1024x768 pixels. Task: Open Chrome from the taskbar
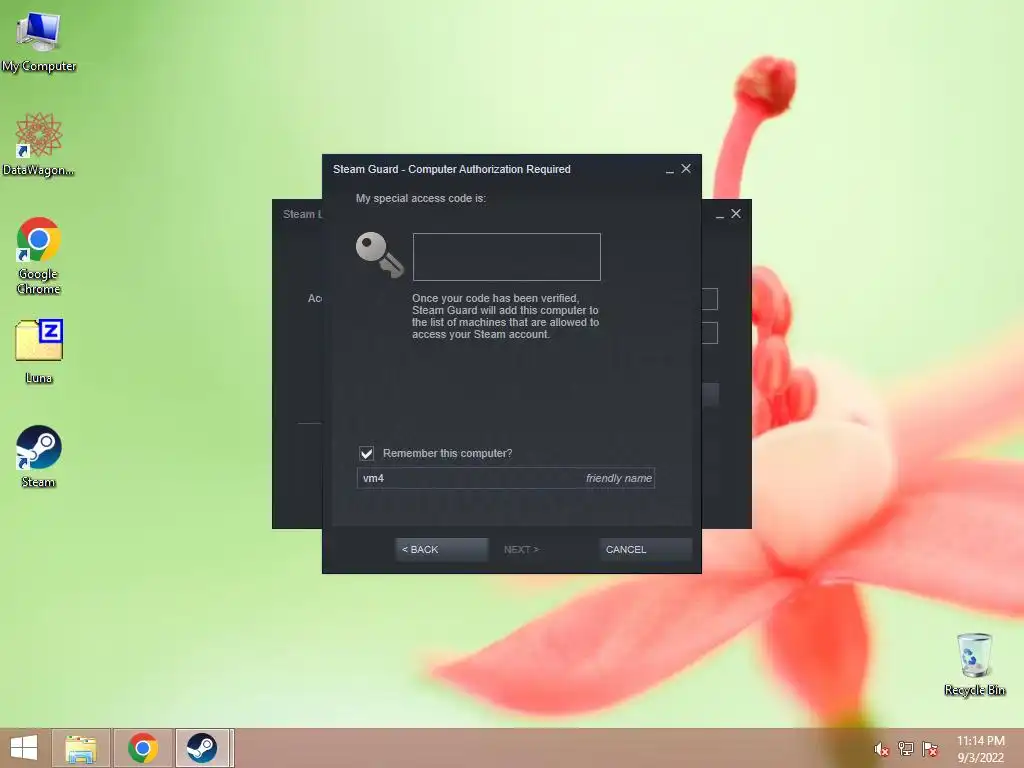pos(143,748)
